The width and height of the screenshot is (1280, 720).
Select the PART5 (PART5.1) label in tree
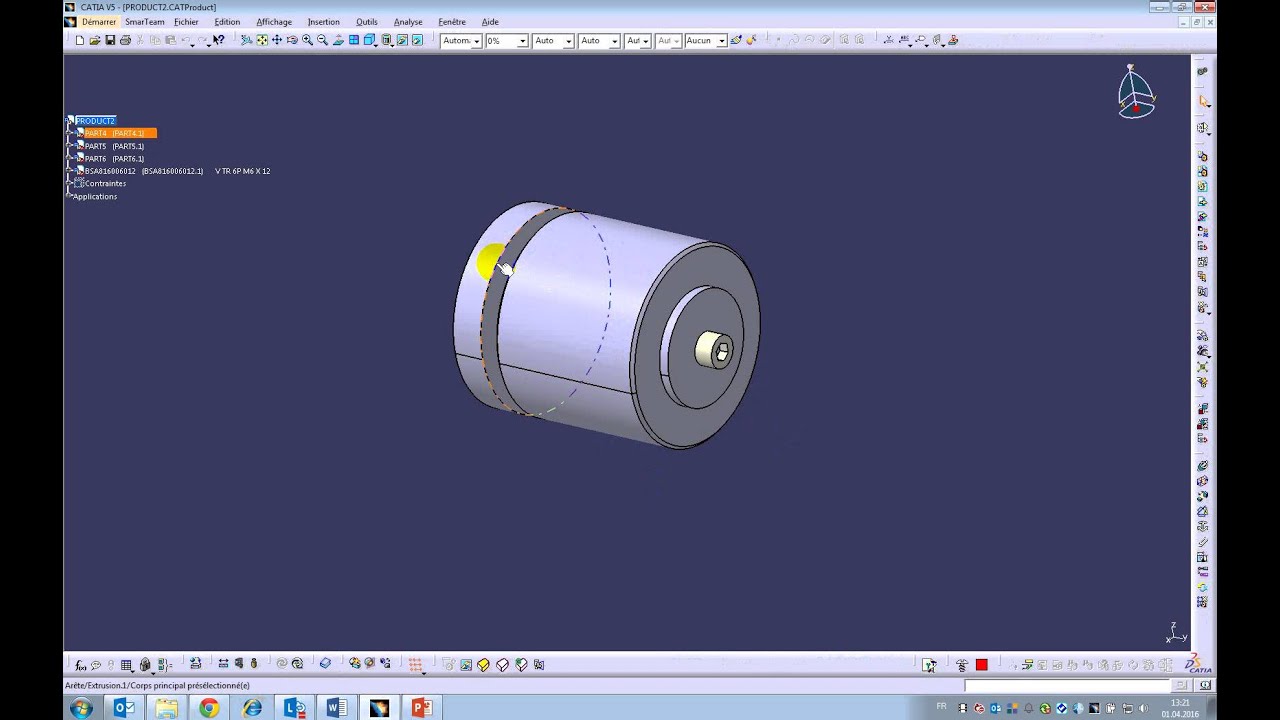click(114, 146)
